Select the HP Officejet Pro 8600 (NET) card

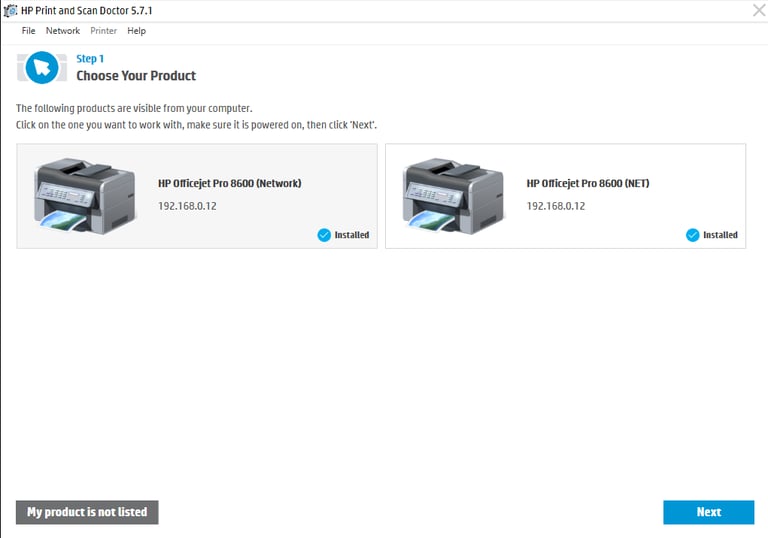click(x=566, y=196)
